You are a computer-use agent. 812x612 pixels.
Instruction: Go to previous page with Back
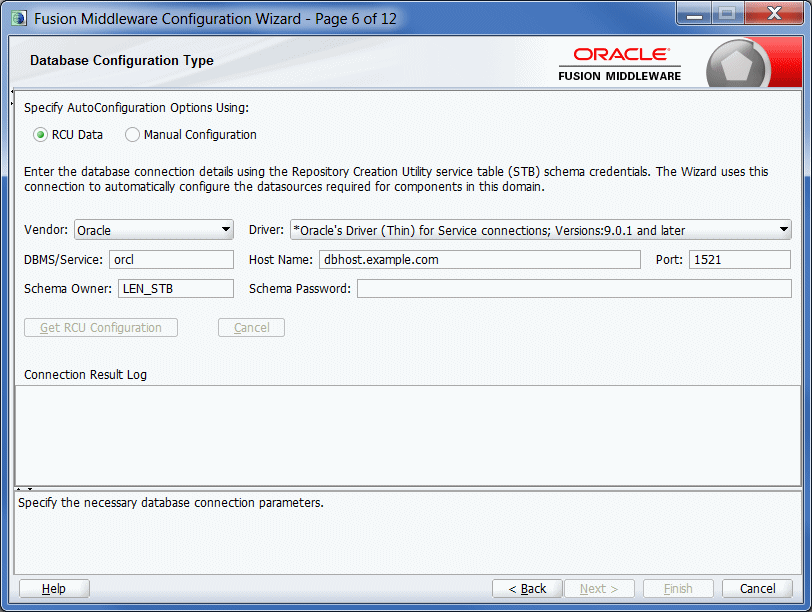point(527,589)
